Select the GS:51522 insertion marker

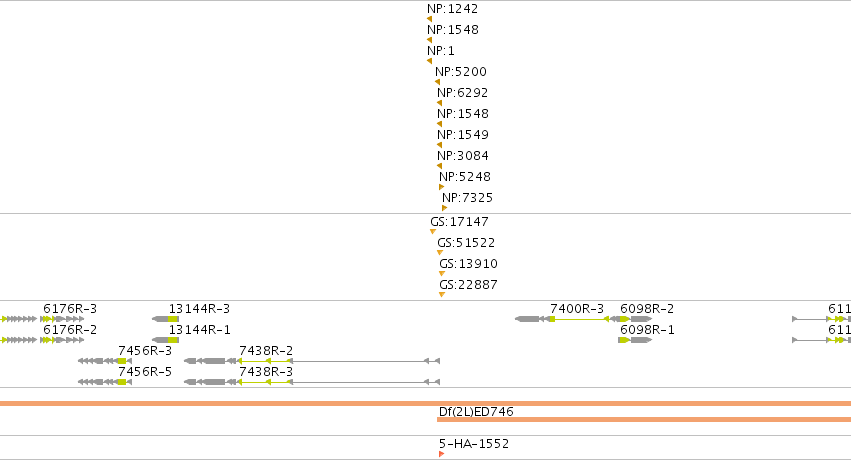click(x=440, y=253)
